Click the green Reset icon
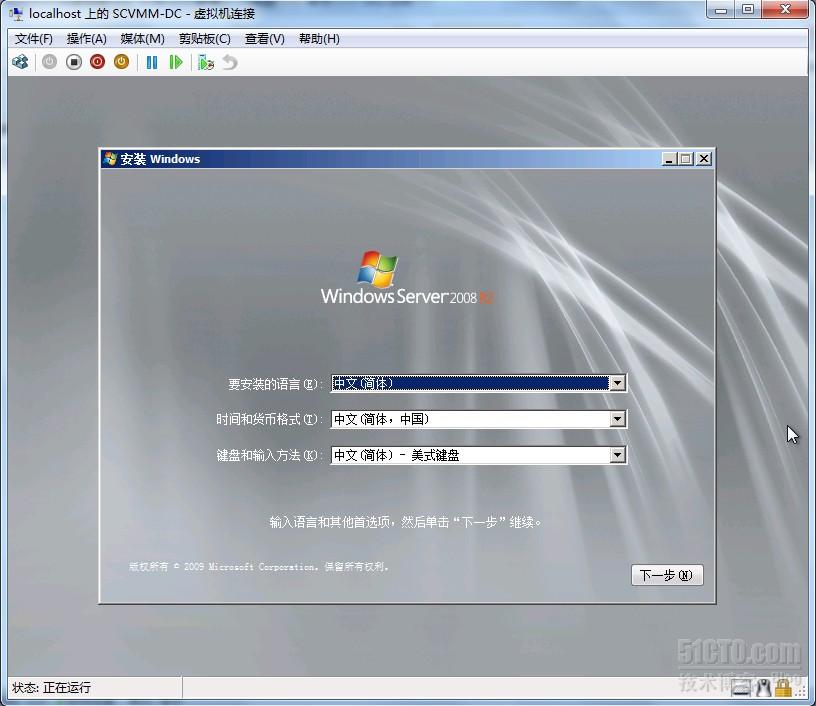Image resolution: width=816 pixels, height=706 pixels. pos(176,62)
